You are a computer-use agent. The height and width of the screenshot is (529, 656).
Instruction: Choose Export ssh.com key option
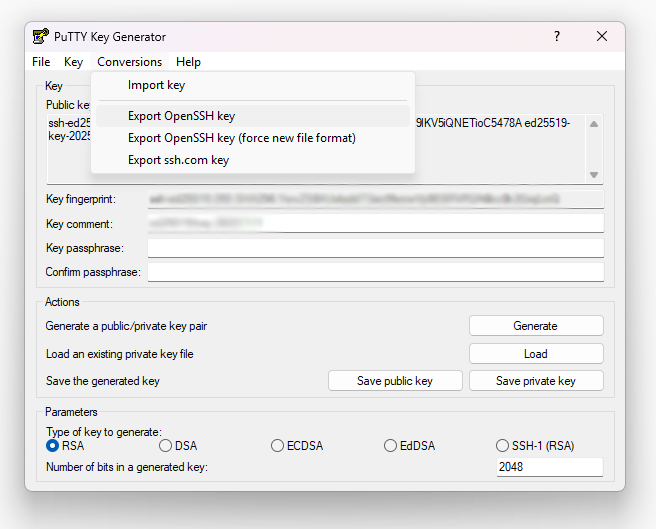click(x=178, y=160)
